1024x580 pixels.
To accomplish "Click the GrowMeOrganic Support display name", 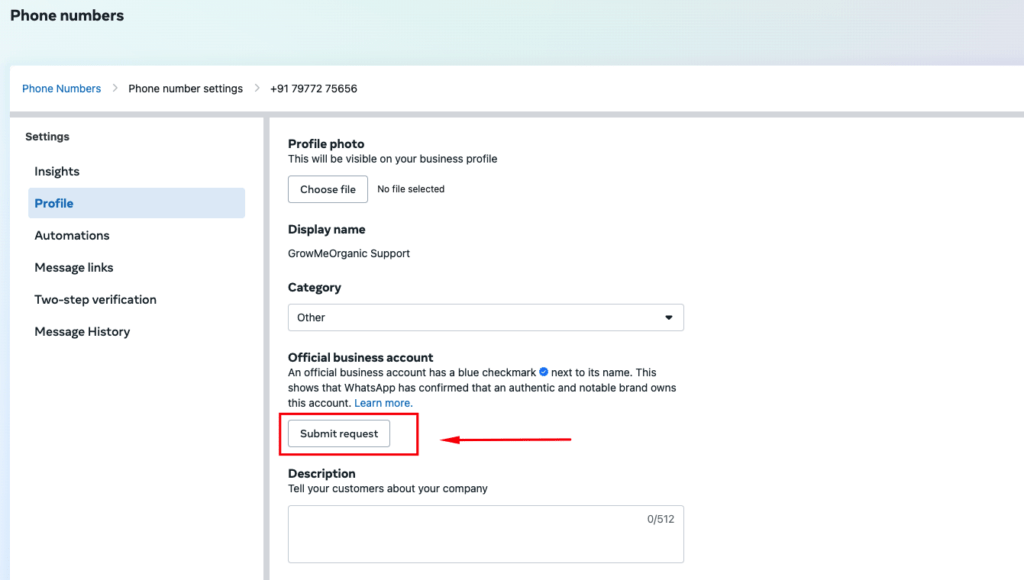I will click(x=349, y=253).
